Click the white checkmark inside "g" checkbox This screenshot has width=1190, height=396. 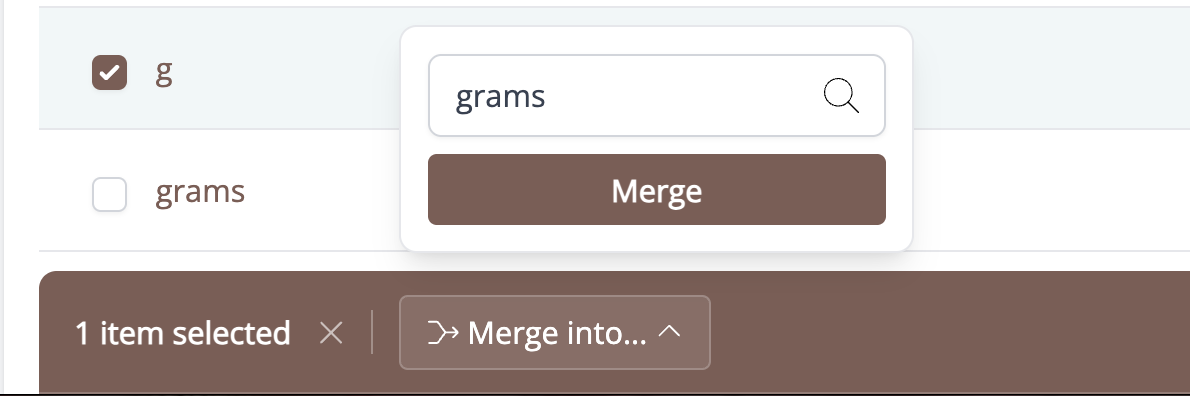(109, 73)
